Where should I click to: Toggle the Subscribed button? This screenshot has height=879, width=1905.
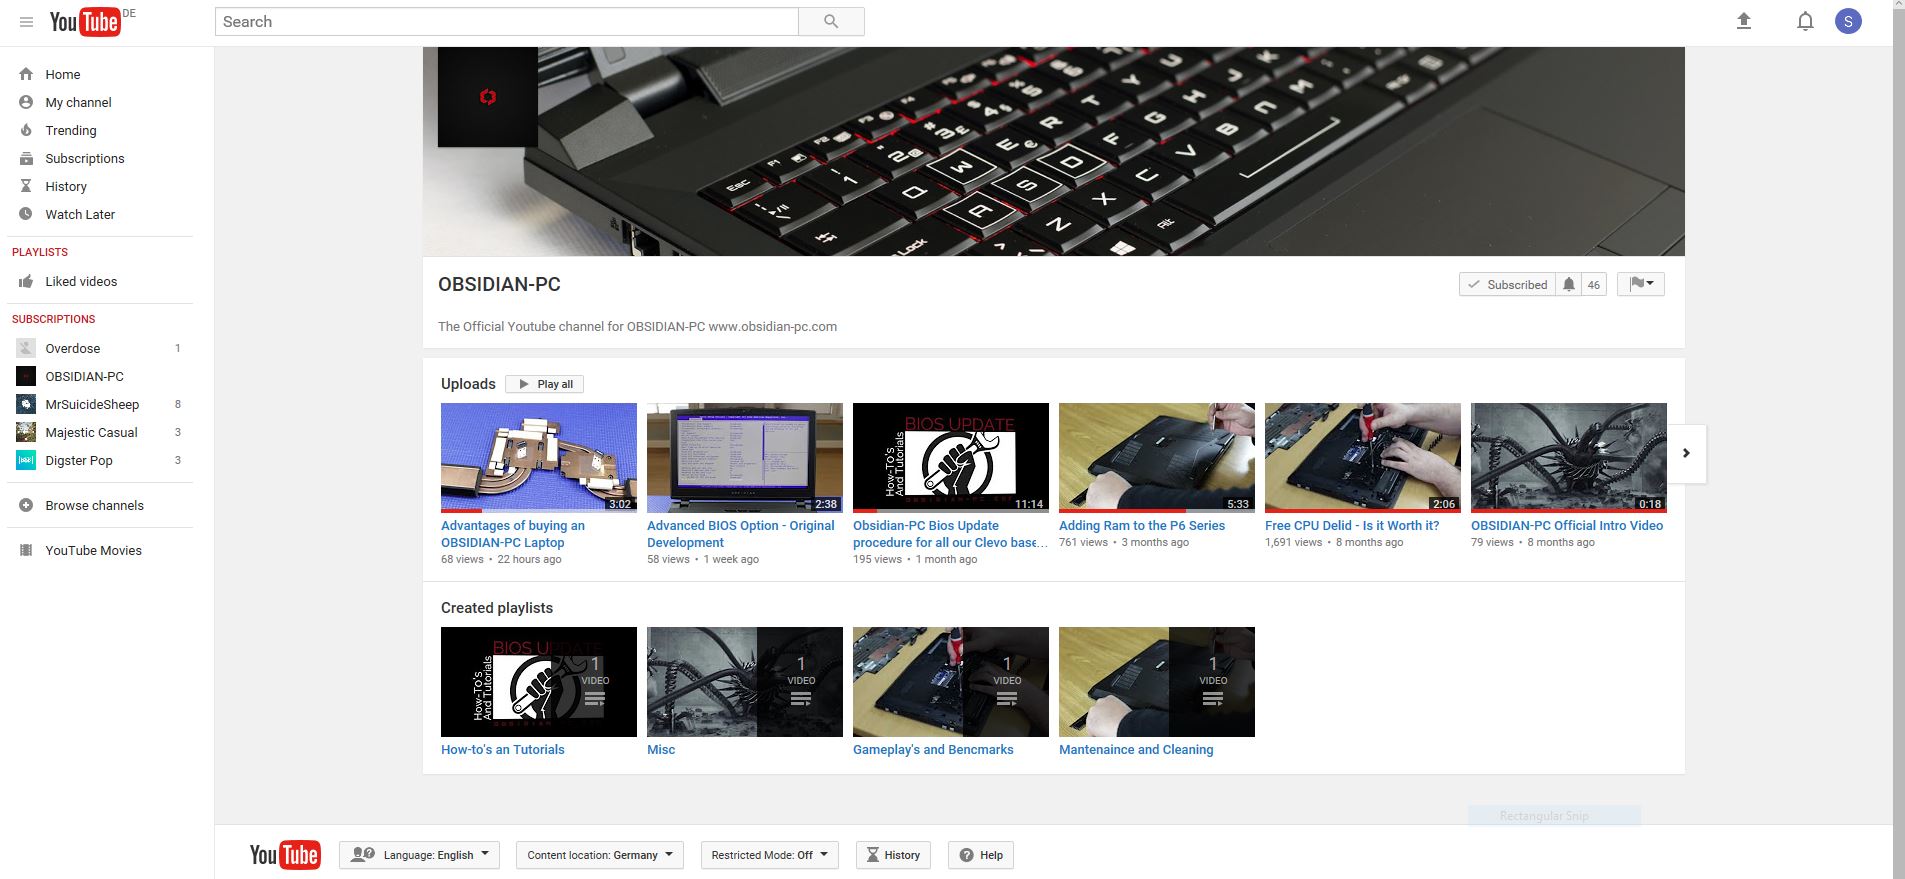(x=1507, y=284)
